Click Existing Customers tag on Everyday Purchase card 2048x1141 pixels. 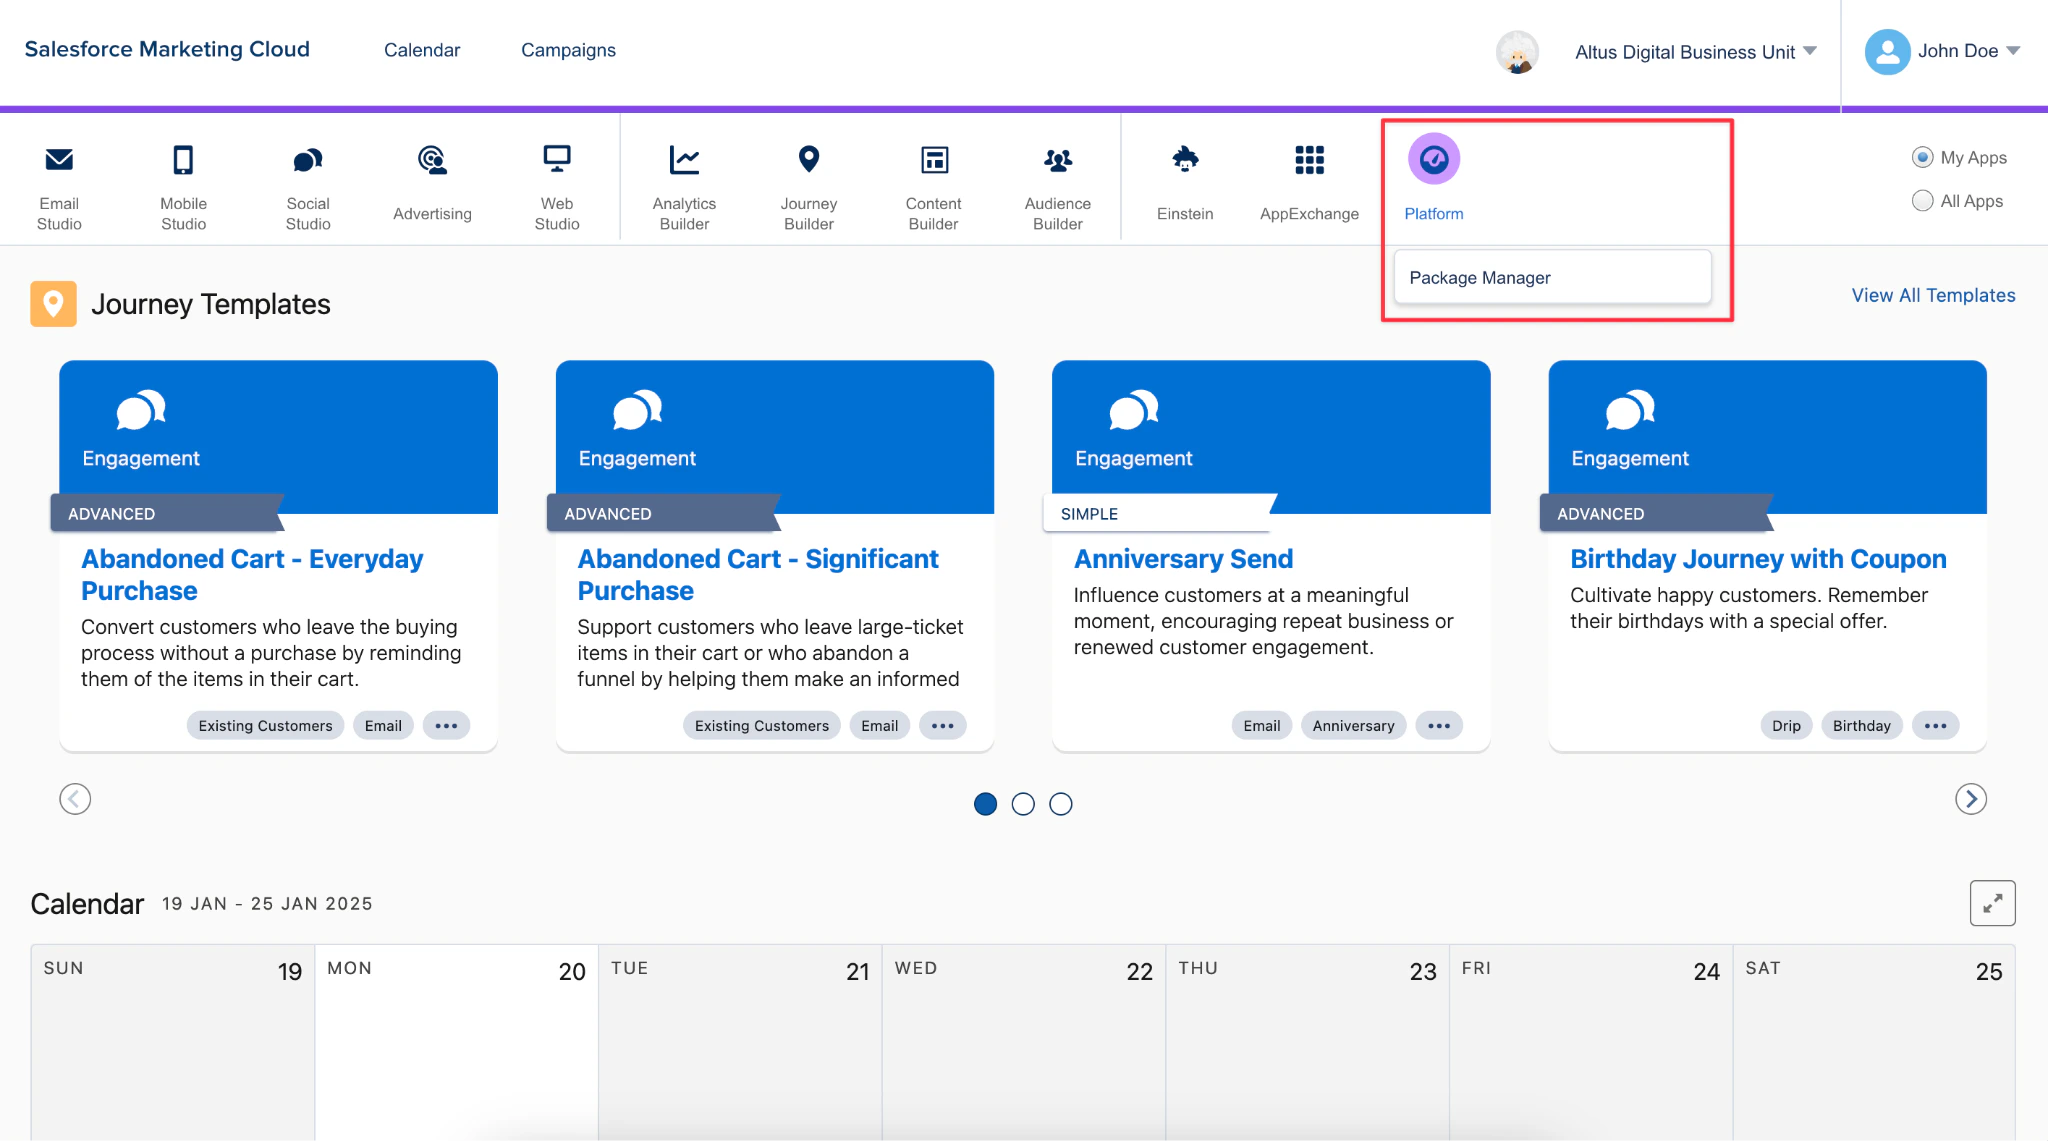(x=265, y=726)
